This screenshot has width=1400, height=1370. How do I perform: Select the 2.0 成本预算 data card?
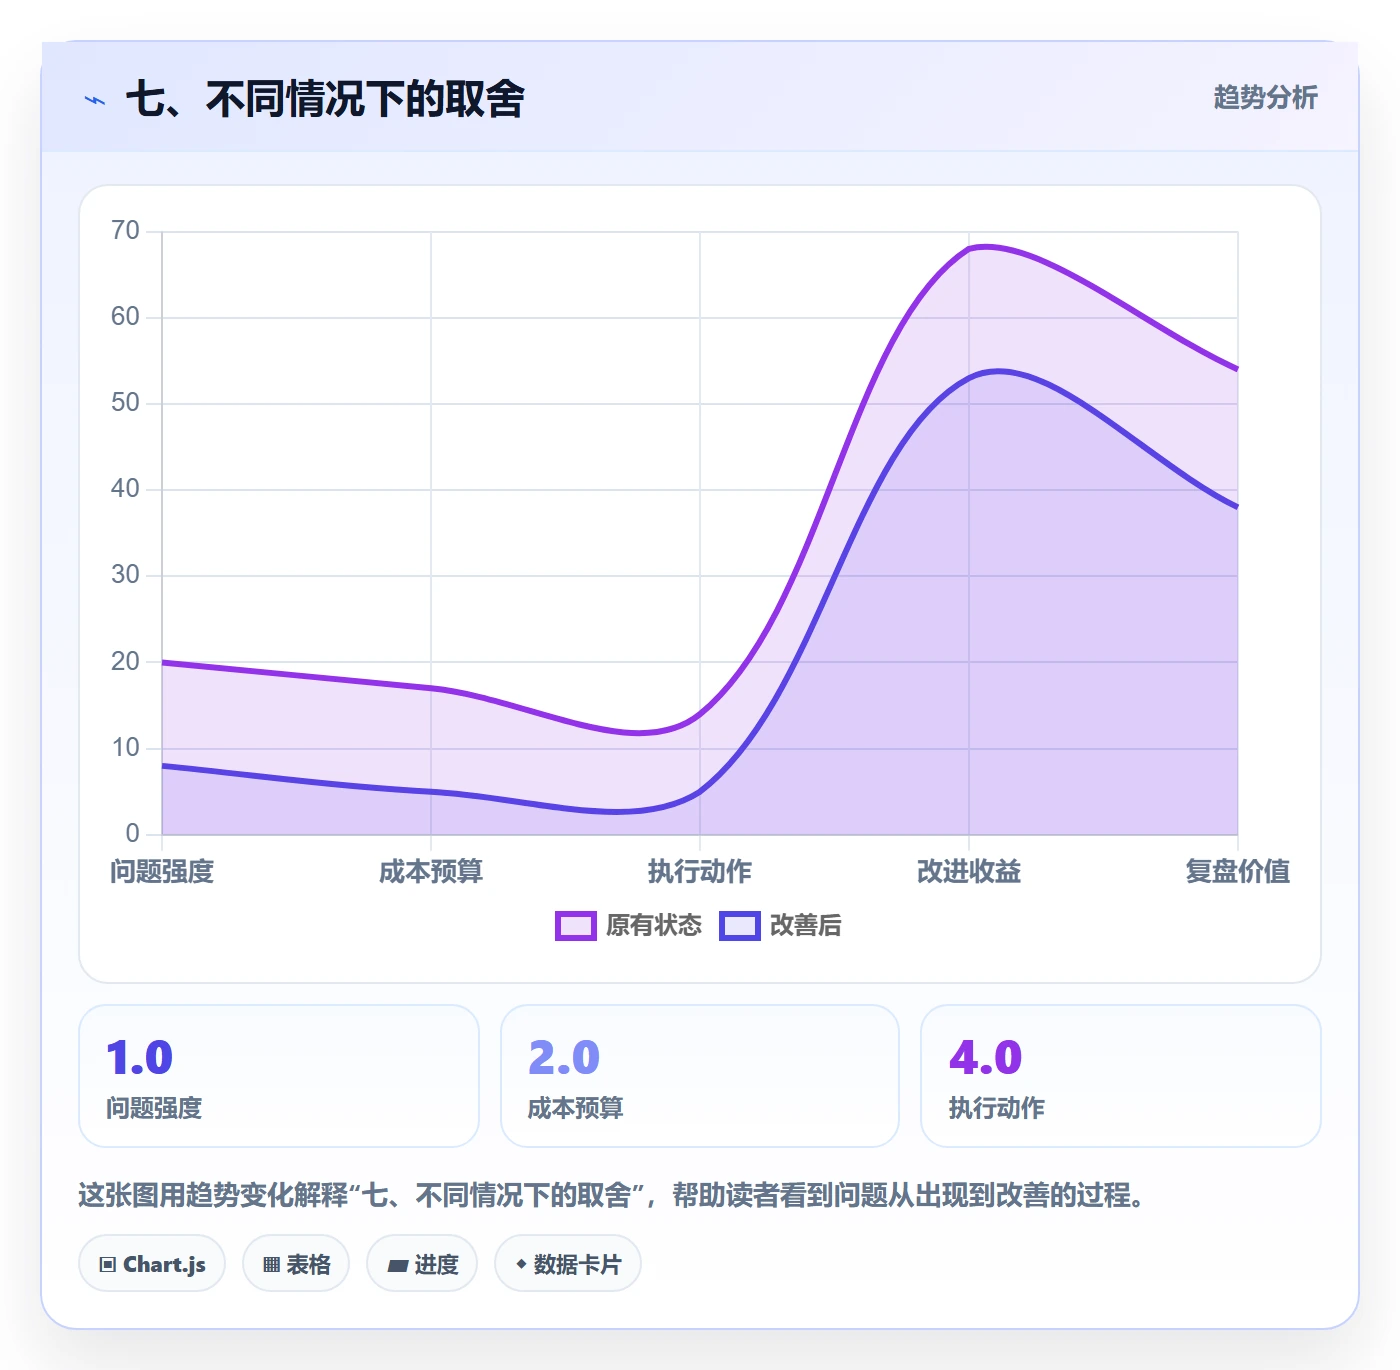tap(700, 1076)
